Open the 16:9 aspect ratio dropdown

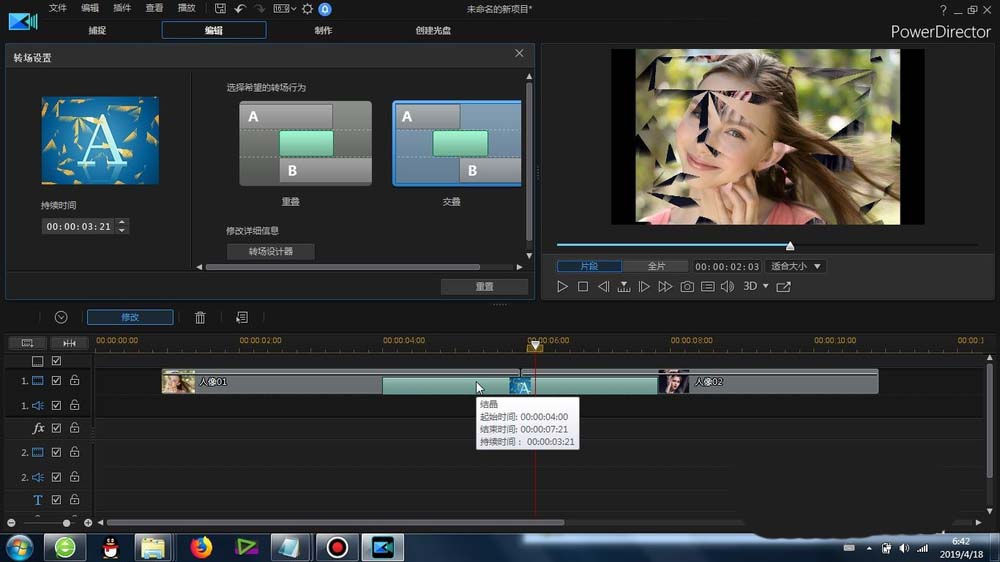coord(284,9)
